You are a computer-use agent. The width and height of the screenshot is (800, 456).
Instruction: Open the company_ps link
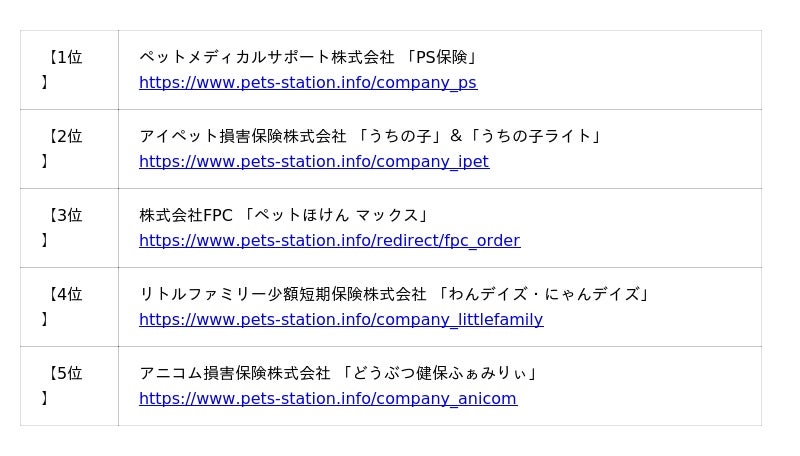tap(308, 82)
